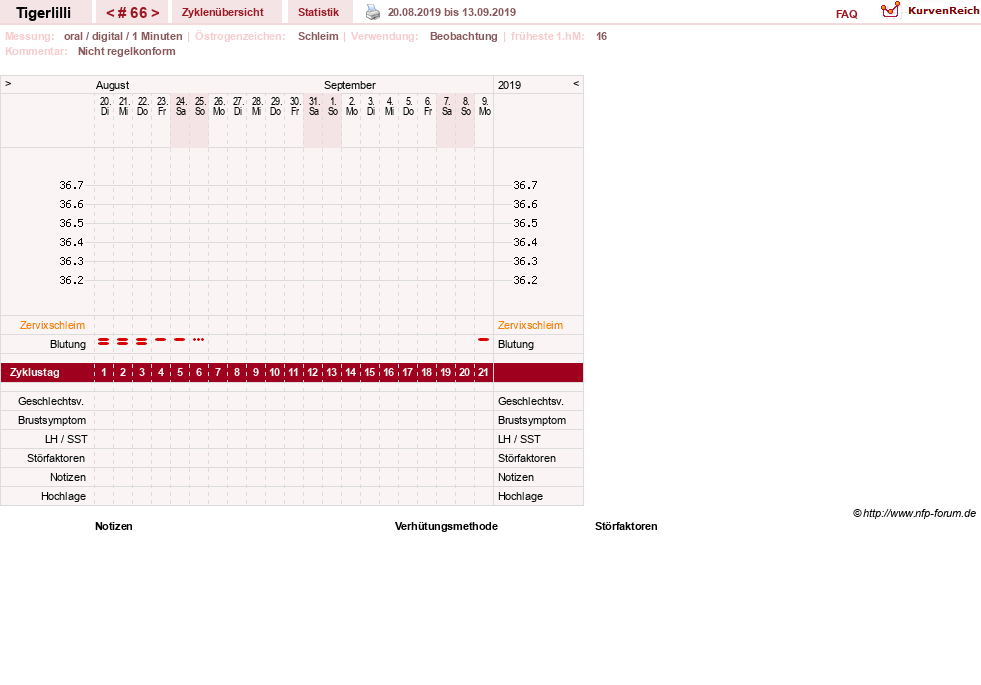
Task: Click bleeding mark on cycle day 21
Action: pyautogui.click(x=483, y=339)
